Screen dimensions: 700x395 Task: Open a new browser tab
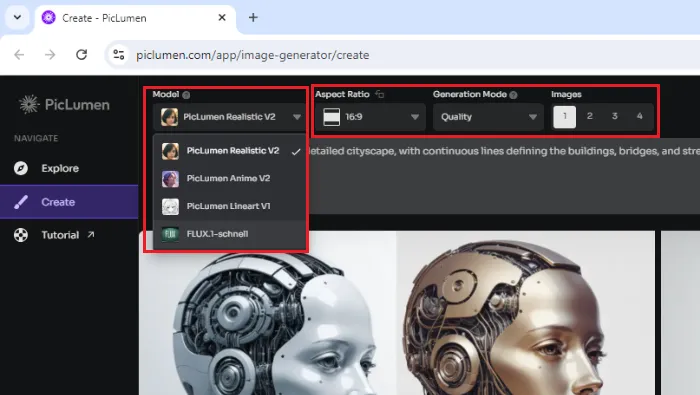pos(253,18)
